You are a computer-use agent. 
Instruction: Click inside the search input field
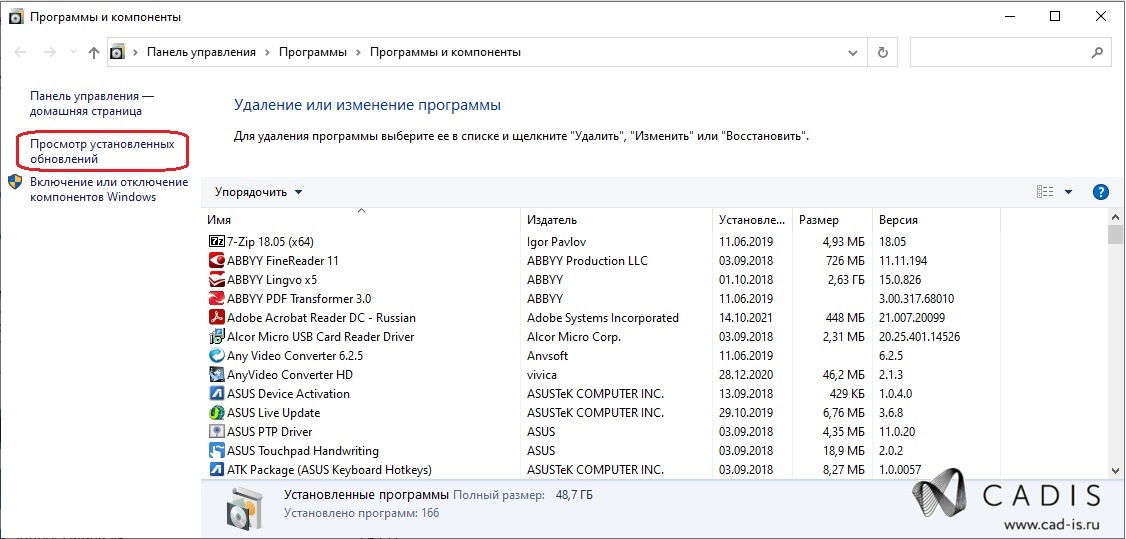tap(1000, 52)
